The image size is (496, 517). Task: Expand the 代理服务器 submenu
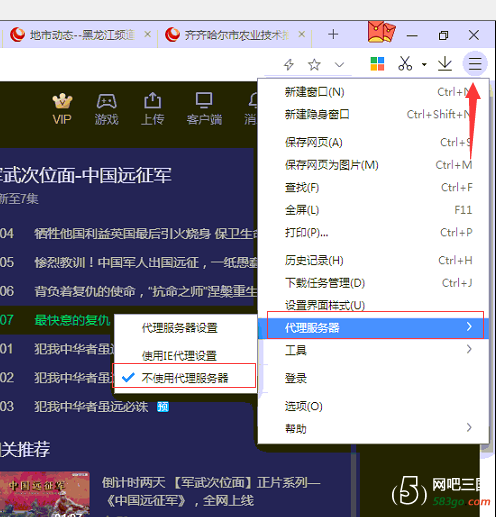pyautogui.click(x=374, y=328)
